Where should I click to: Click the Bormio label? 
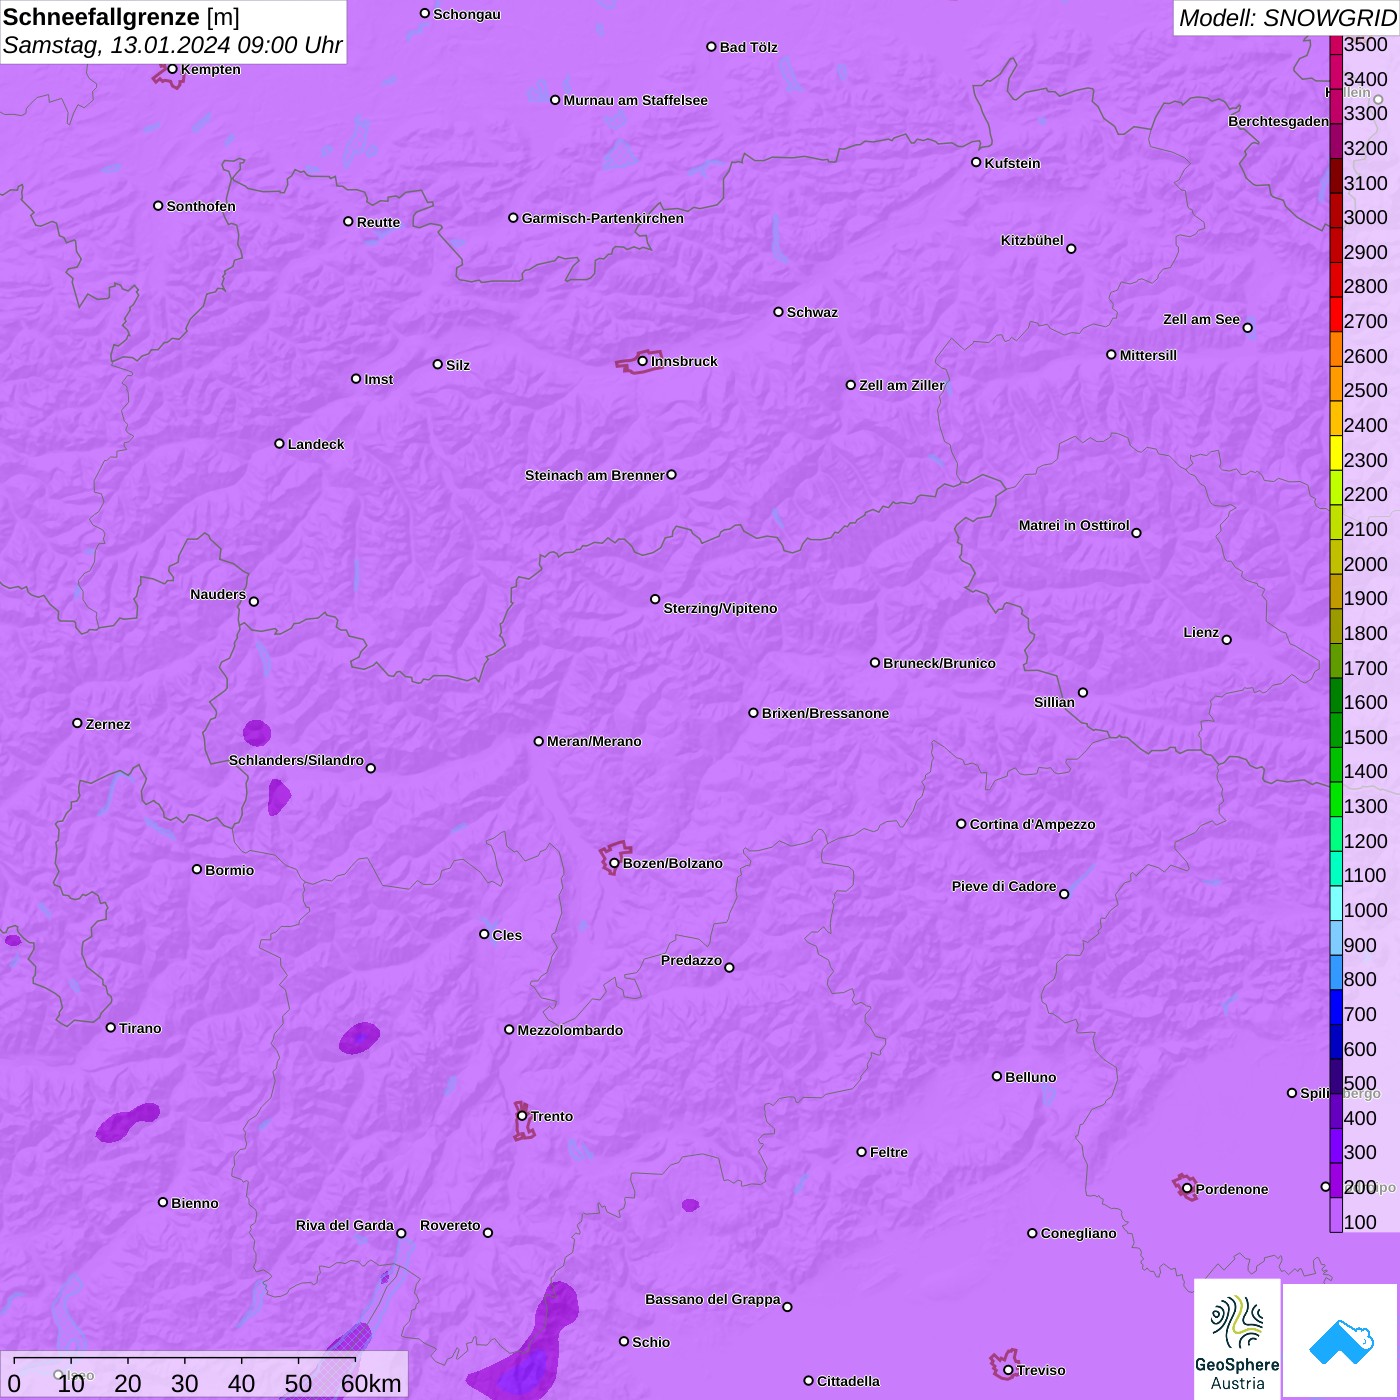click(x=230, y=870)
